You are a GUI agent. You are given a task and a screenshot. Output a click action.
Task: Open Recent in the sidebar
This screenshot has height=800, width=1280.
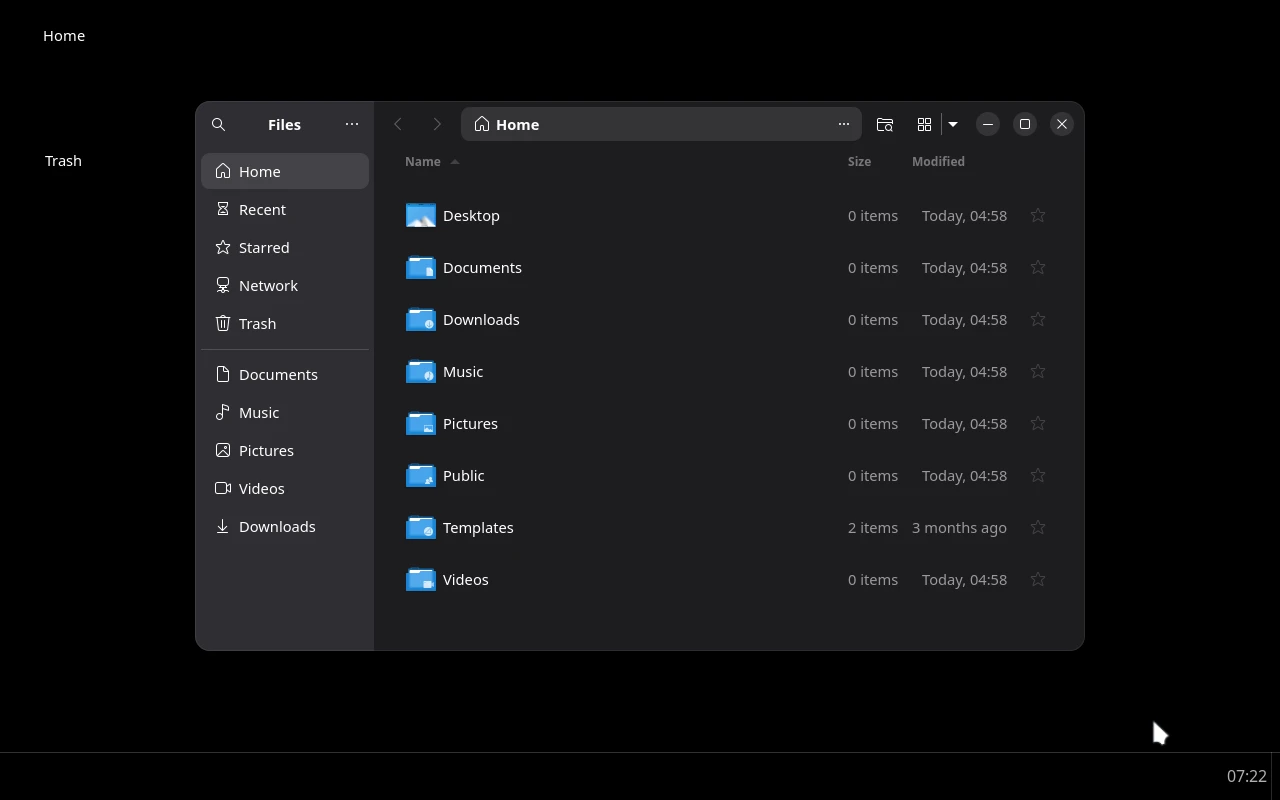285,209
